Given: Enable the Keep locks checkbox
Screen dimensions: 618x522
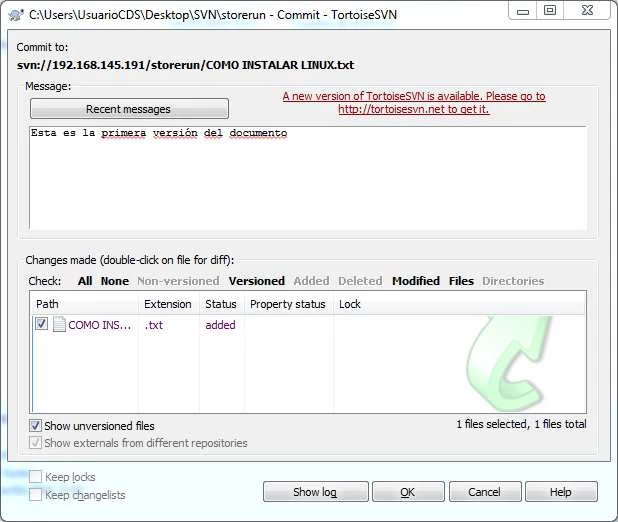Looking at the screenshot, I should pos(35,477).
